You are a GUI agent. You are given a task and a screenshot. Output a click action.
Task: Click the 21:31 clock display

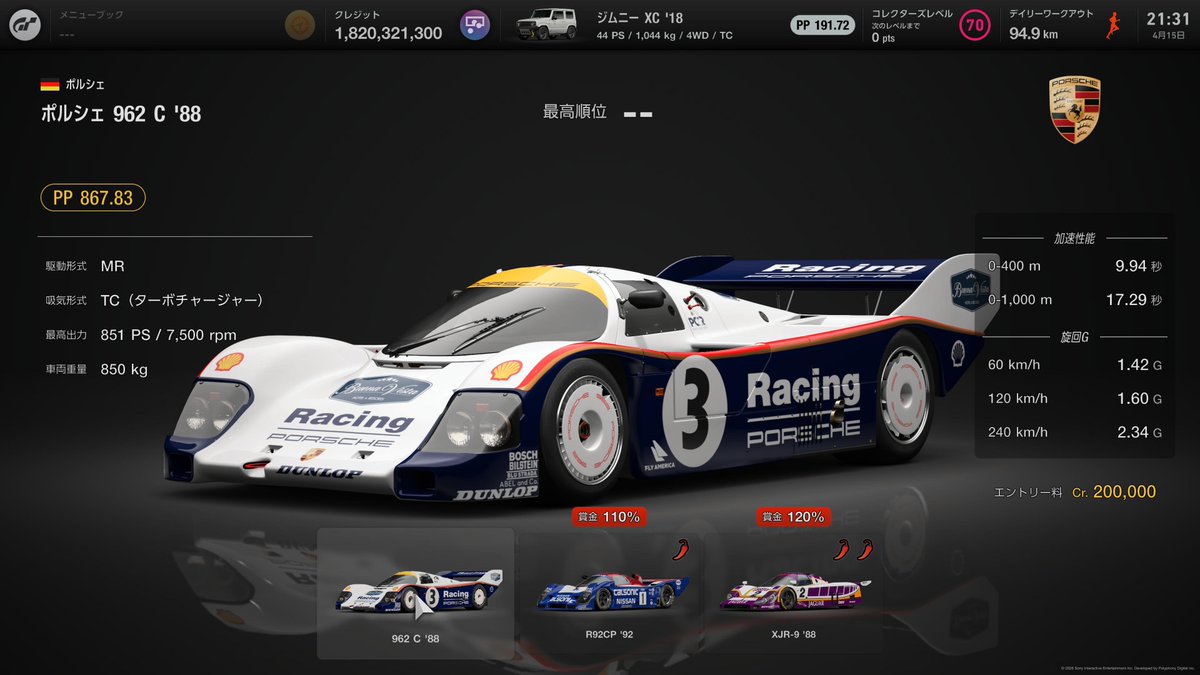click(x=1168, y=19)
